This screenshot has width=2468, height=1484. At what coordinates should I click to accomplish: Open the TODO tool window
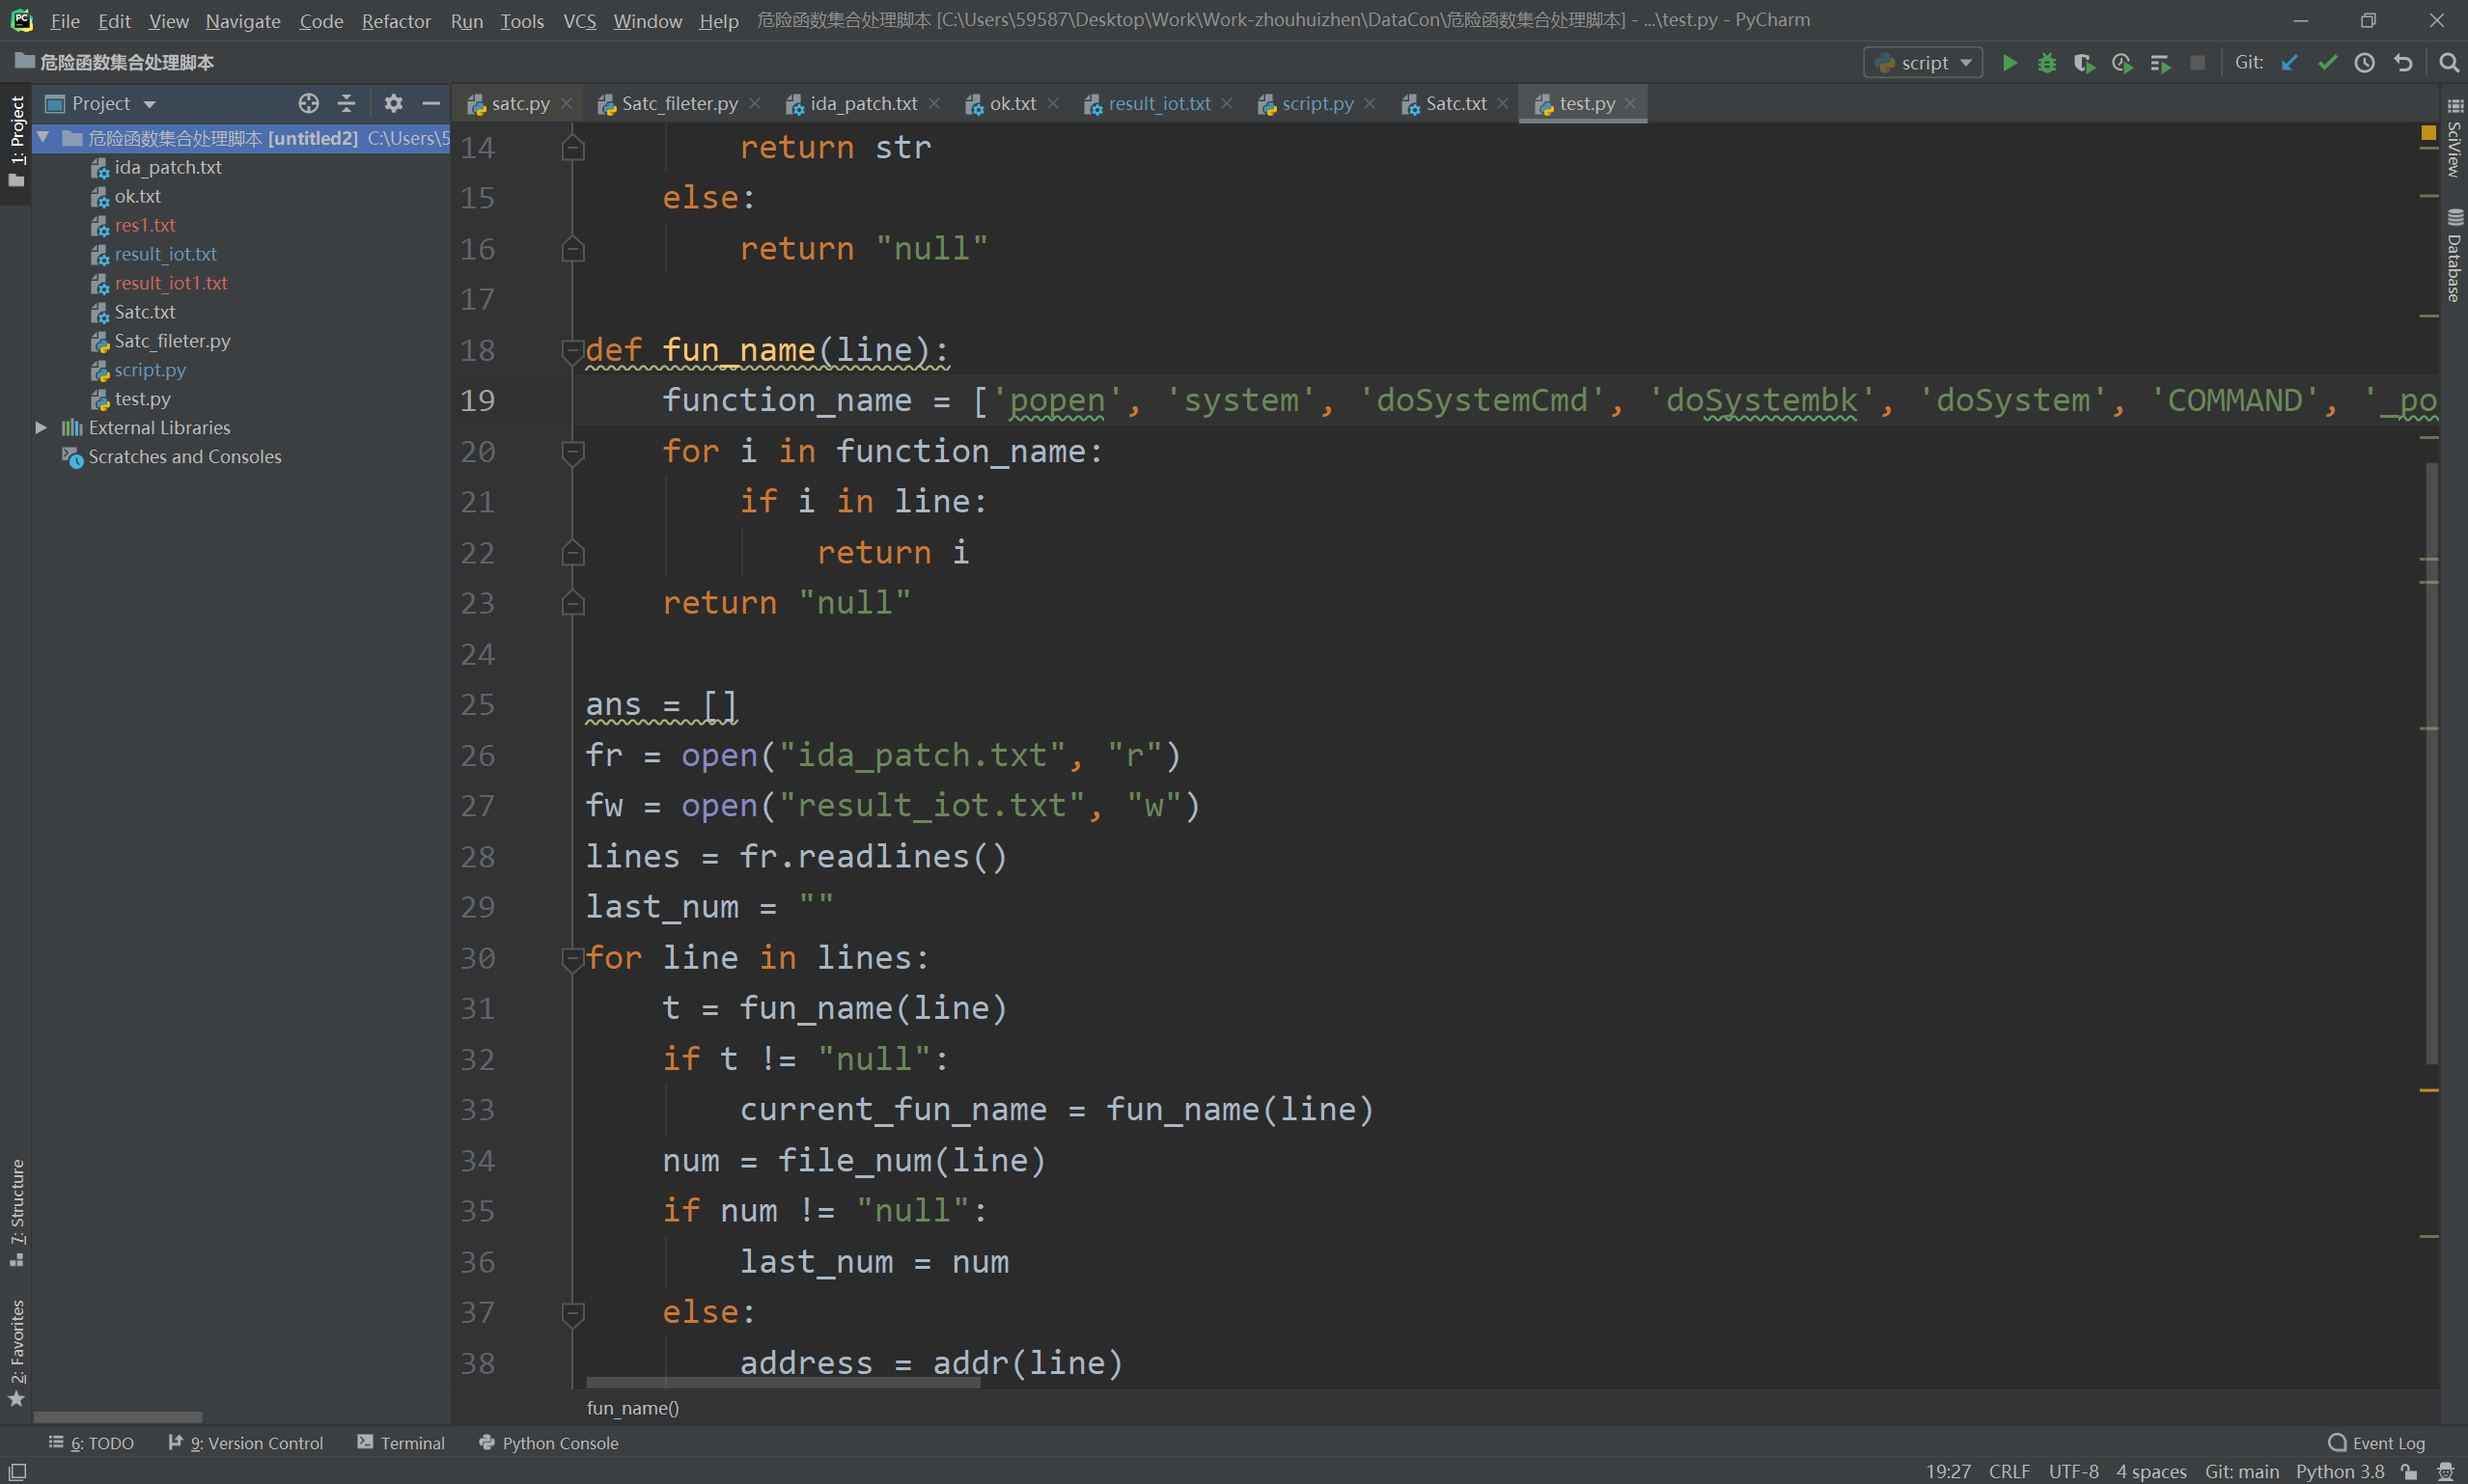[91, 1443]
